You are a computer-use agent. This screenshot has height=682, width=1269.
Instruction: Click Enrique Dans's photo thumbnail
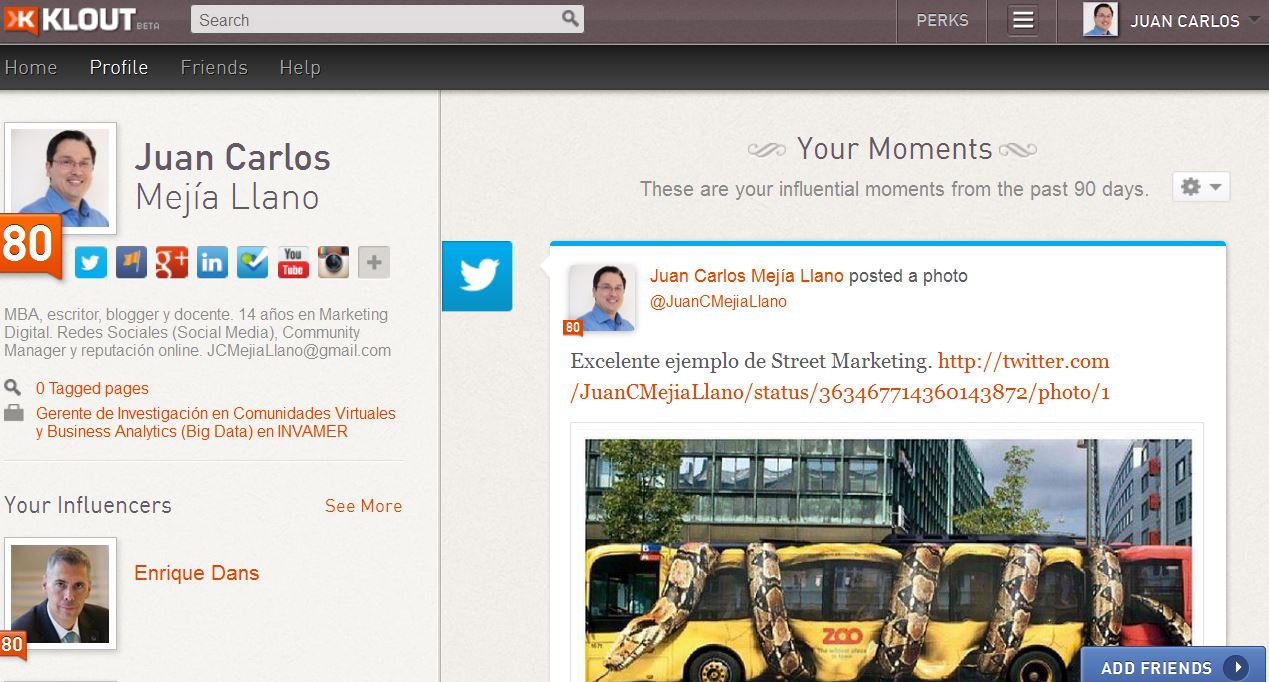click(x=60, y=594)
